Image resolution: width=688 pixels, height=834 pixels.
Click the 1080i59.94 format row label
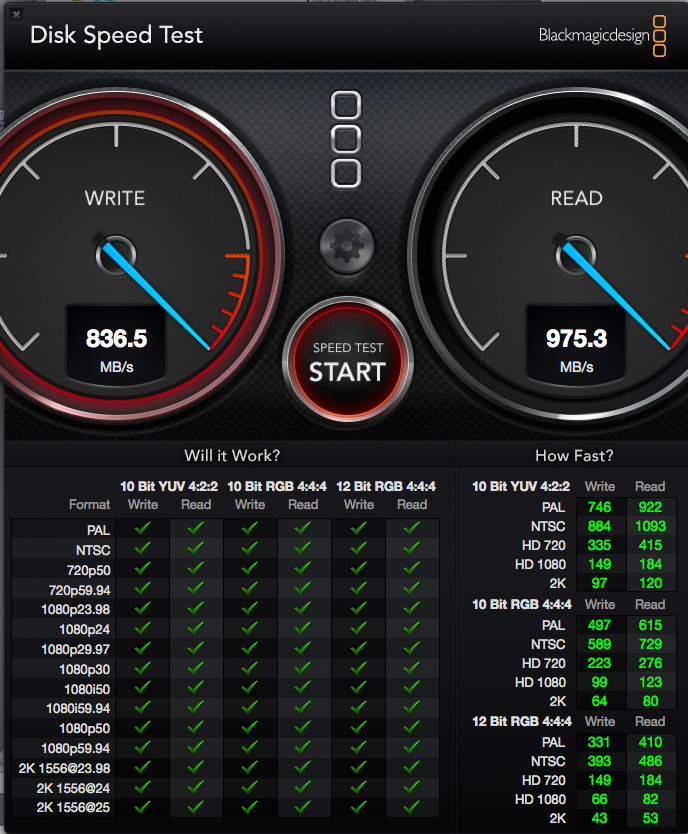78,708
